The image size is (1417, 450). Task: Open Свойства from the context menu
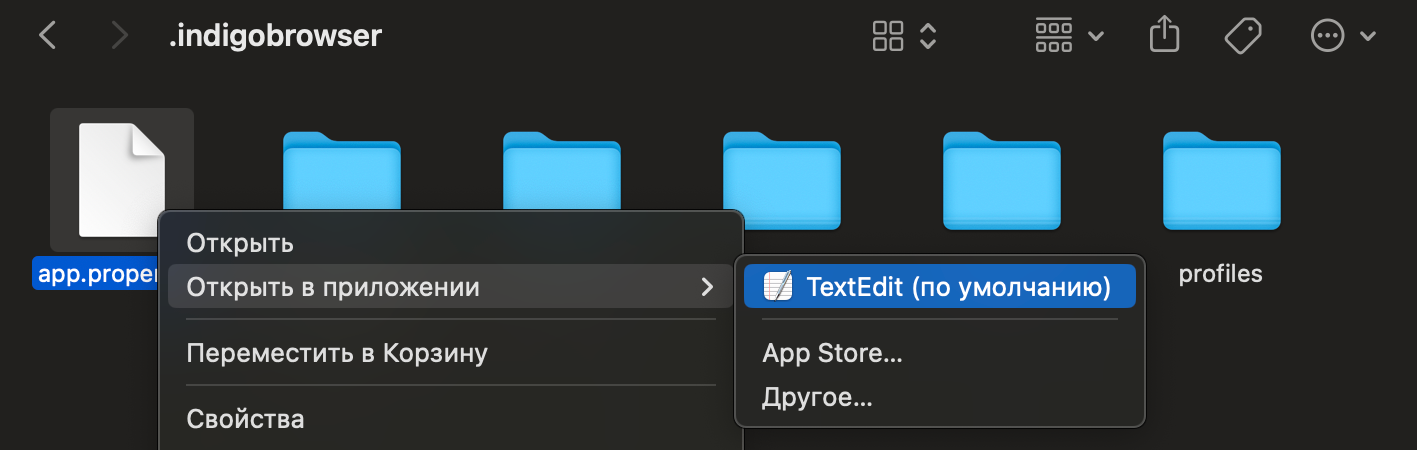click(x=245, y=418)
